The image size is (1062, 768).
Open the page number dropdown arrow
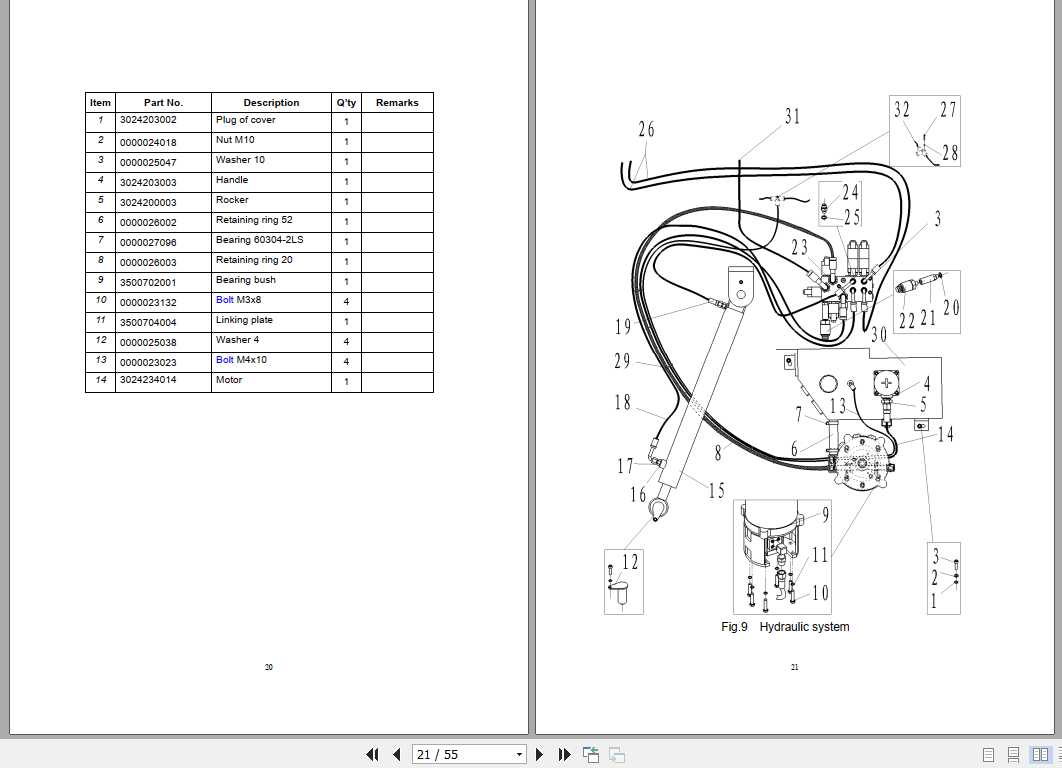(519, 754)
